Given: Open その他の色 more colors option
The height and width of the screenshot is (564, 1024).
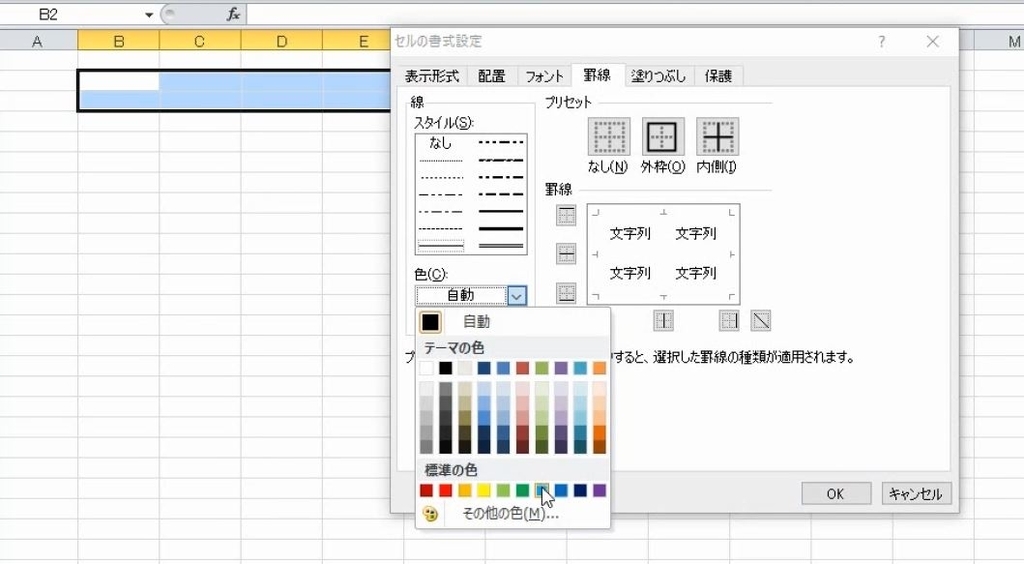Looking at the screenshot, I should [513, 514].
